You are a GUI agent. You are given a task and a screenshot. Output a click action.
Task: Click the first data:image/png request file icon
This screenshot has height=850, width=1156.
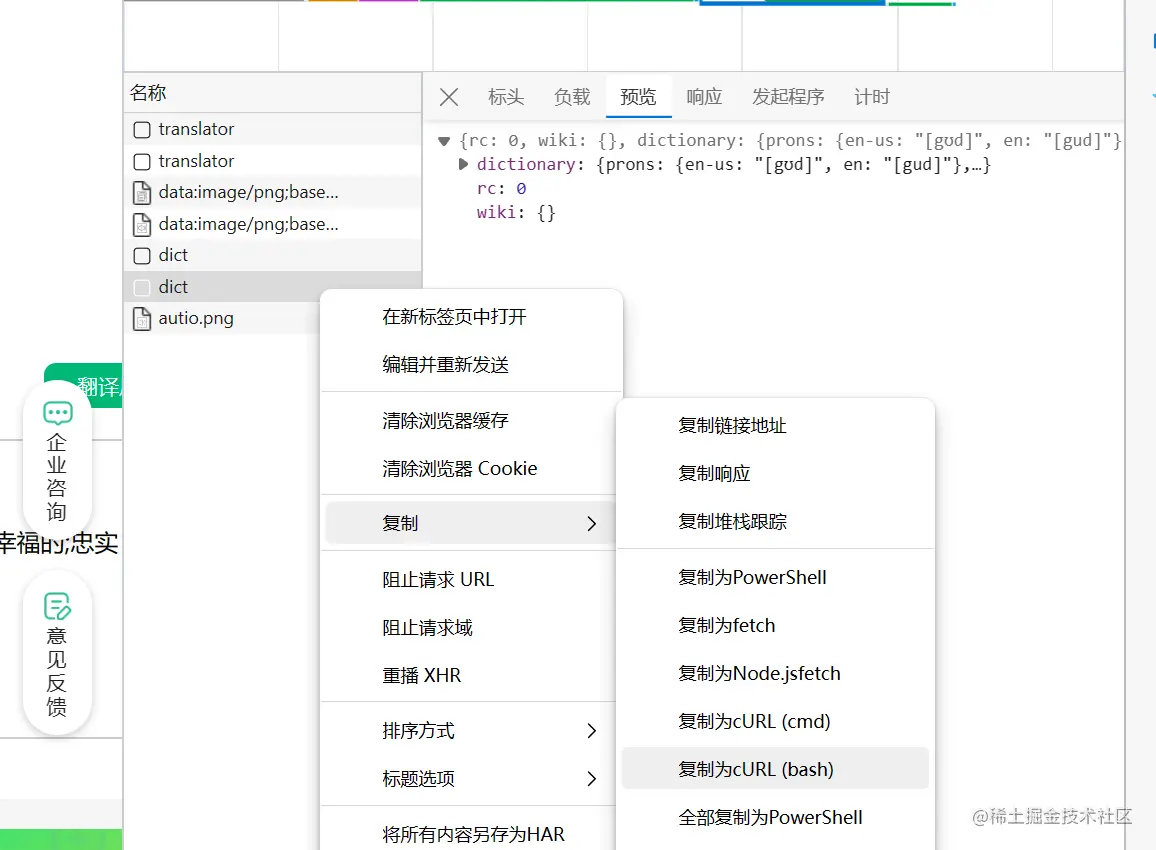click(x=142, y=192)
